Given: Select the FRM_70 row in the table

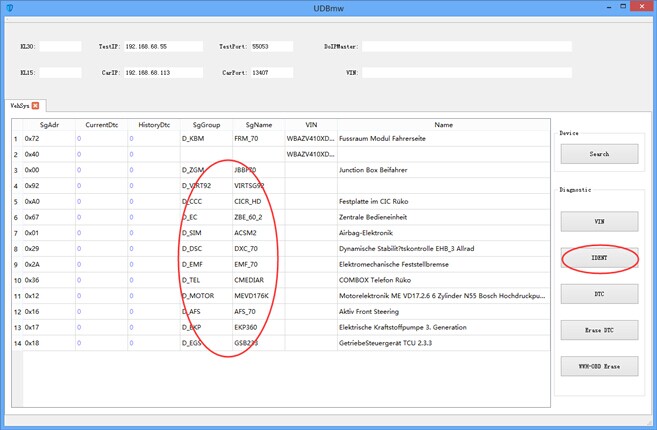Looking at the screenshot, I should [281, 139].
